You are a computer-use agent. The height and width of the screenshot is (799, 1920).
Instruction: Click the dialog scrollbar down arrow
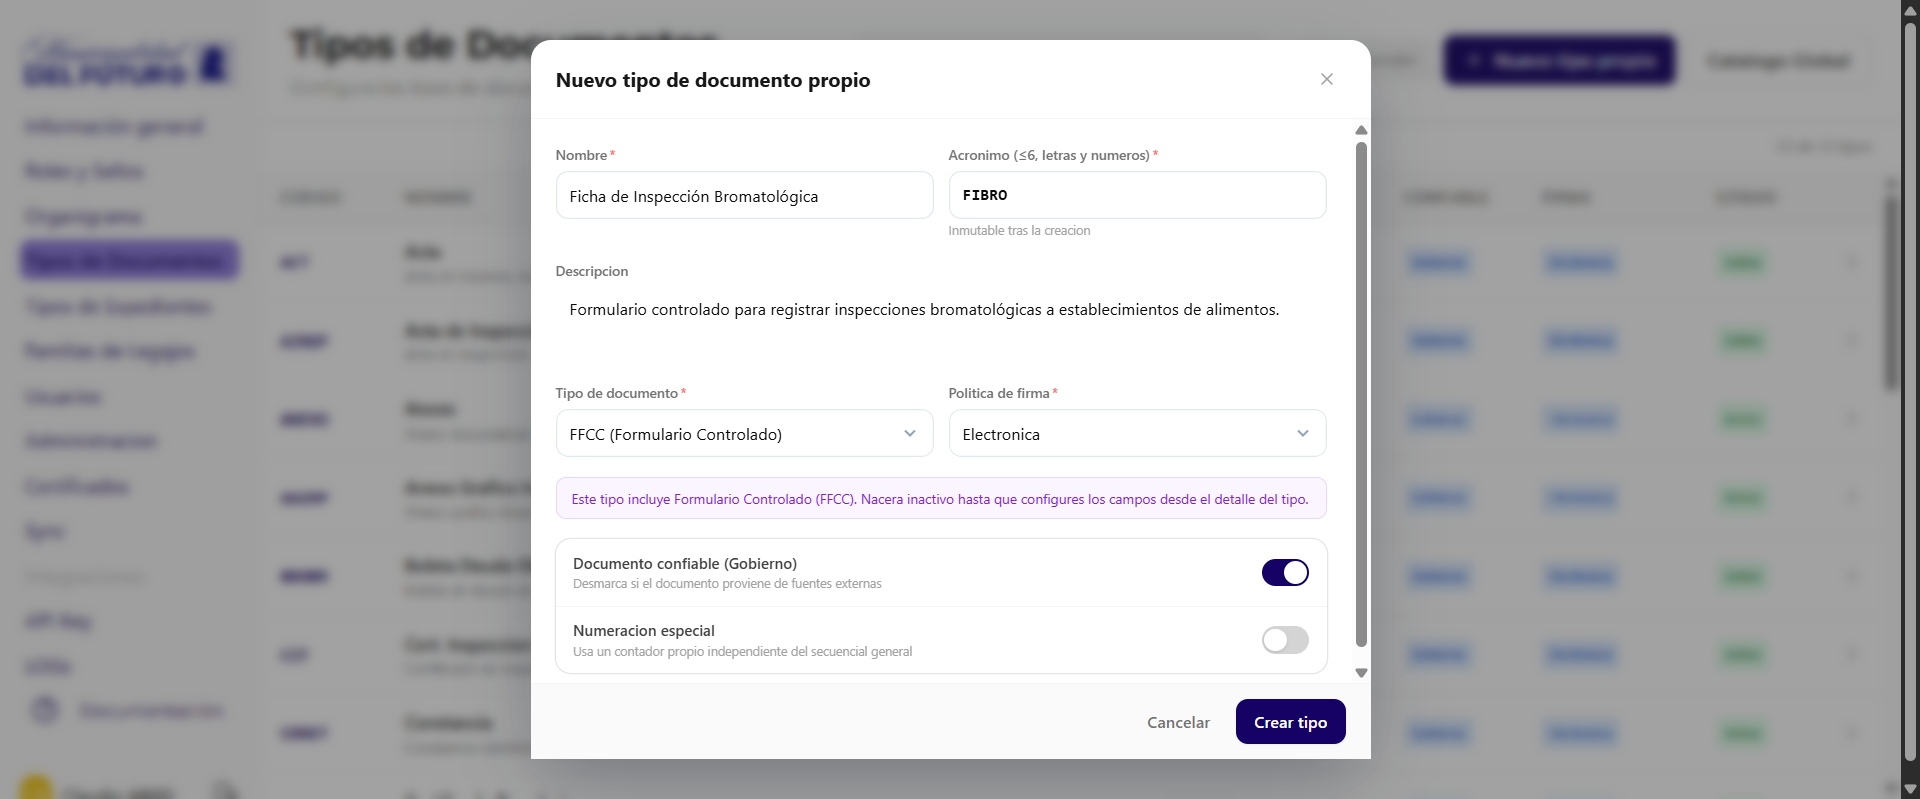tap(1361, 673)
